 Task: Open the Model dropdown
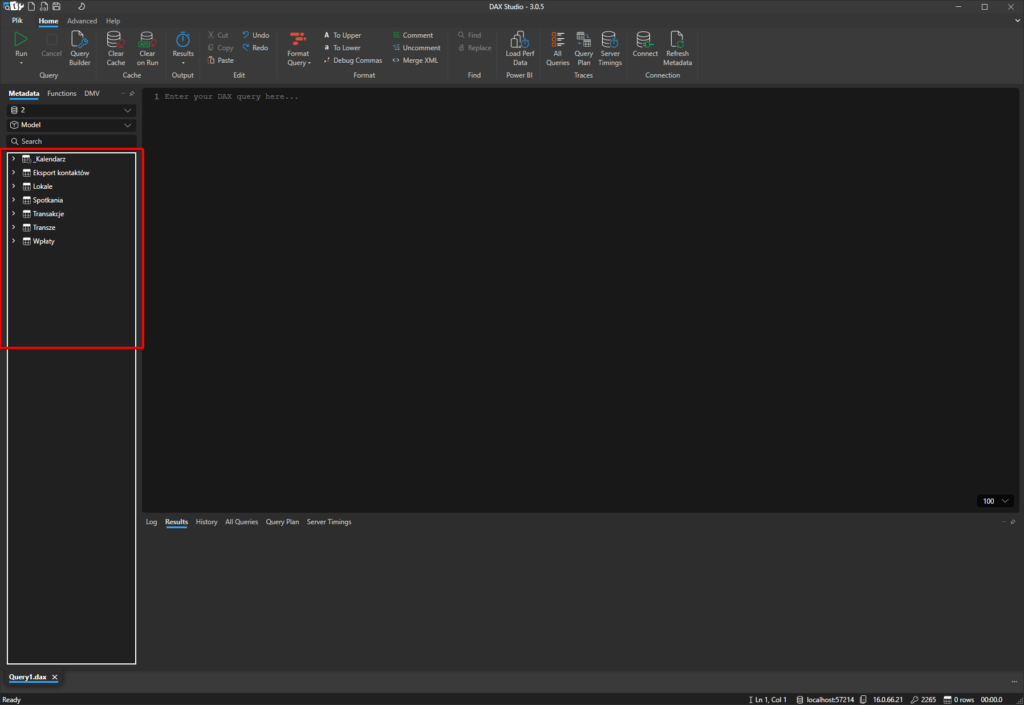[x=71, y=125]
